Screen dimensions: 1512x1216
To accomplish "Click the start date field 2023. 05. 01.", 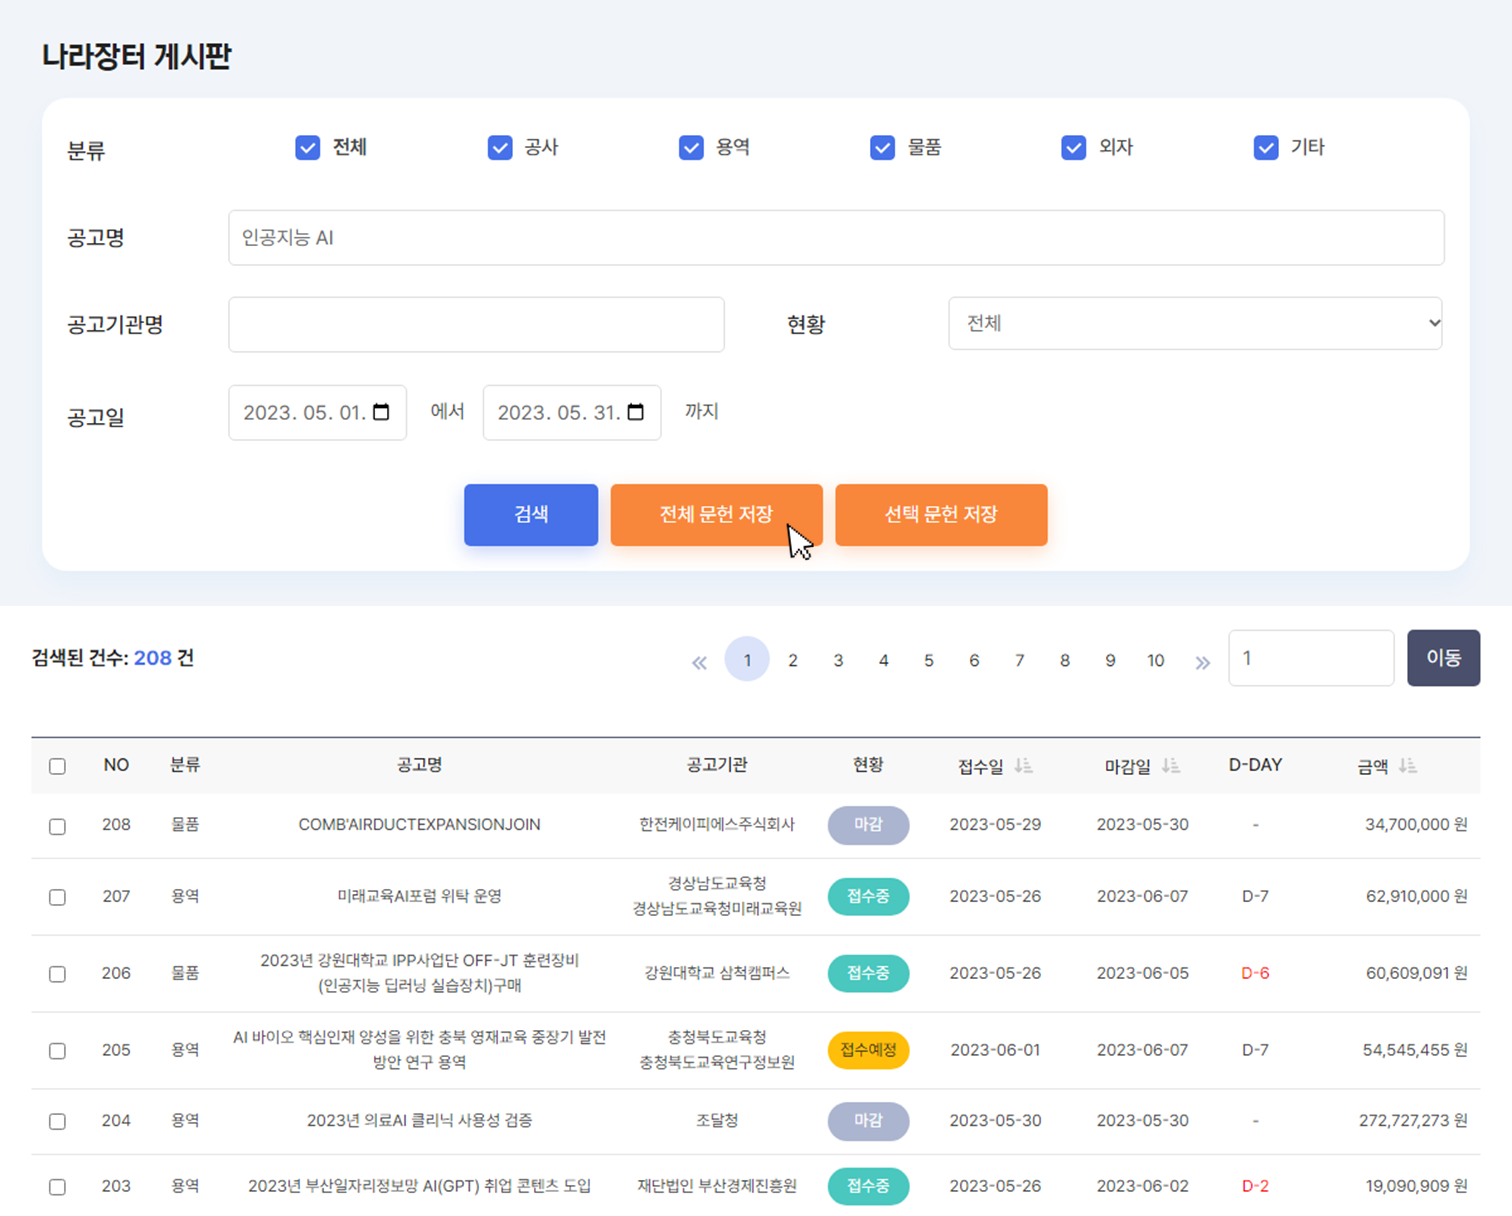I will click(x=317, y=412).
